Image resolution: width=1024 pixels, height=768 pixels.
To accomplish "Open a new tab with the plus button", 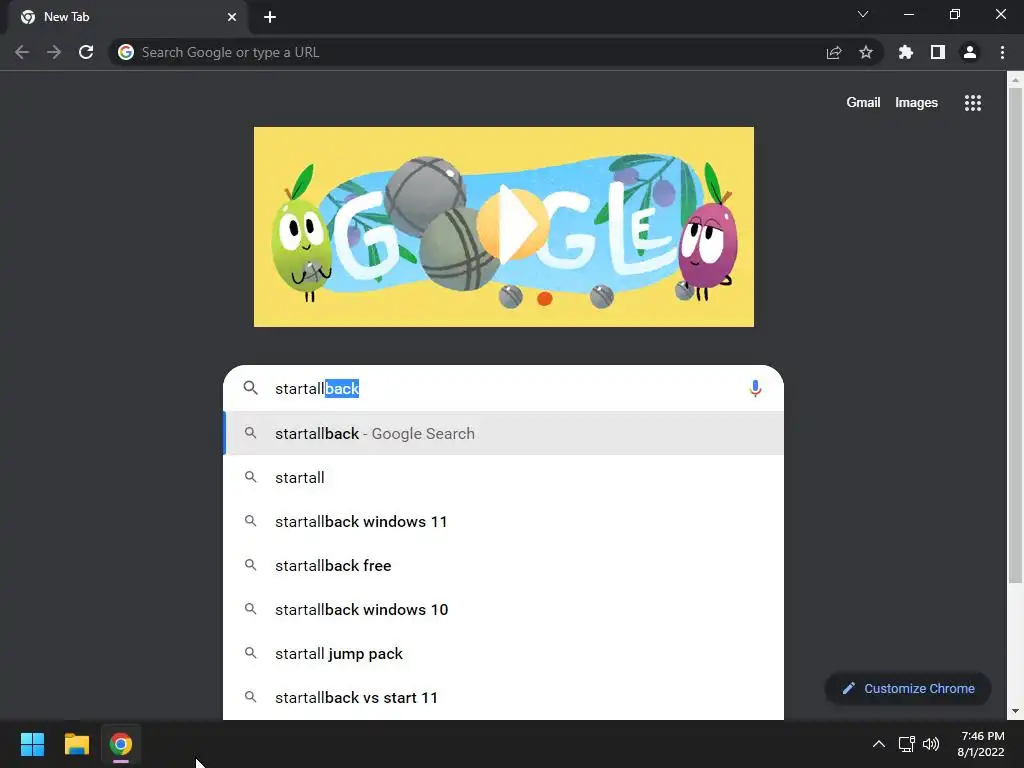I will coord(270,17).
